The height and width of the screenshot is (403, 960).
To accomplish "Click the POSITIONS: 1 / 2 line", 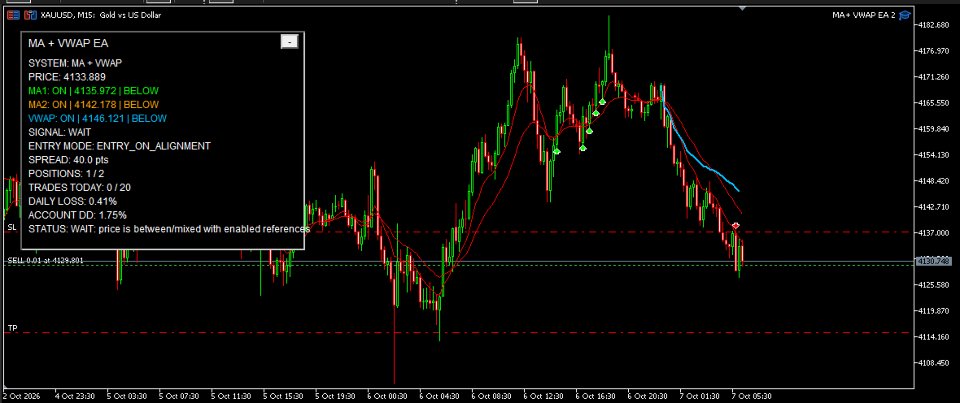I will (66, 173).
